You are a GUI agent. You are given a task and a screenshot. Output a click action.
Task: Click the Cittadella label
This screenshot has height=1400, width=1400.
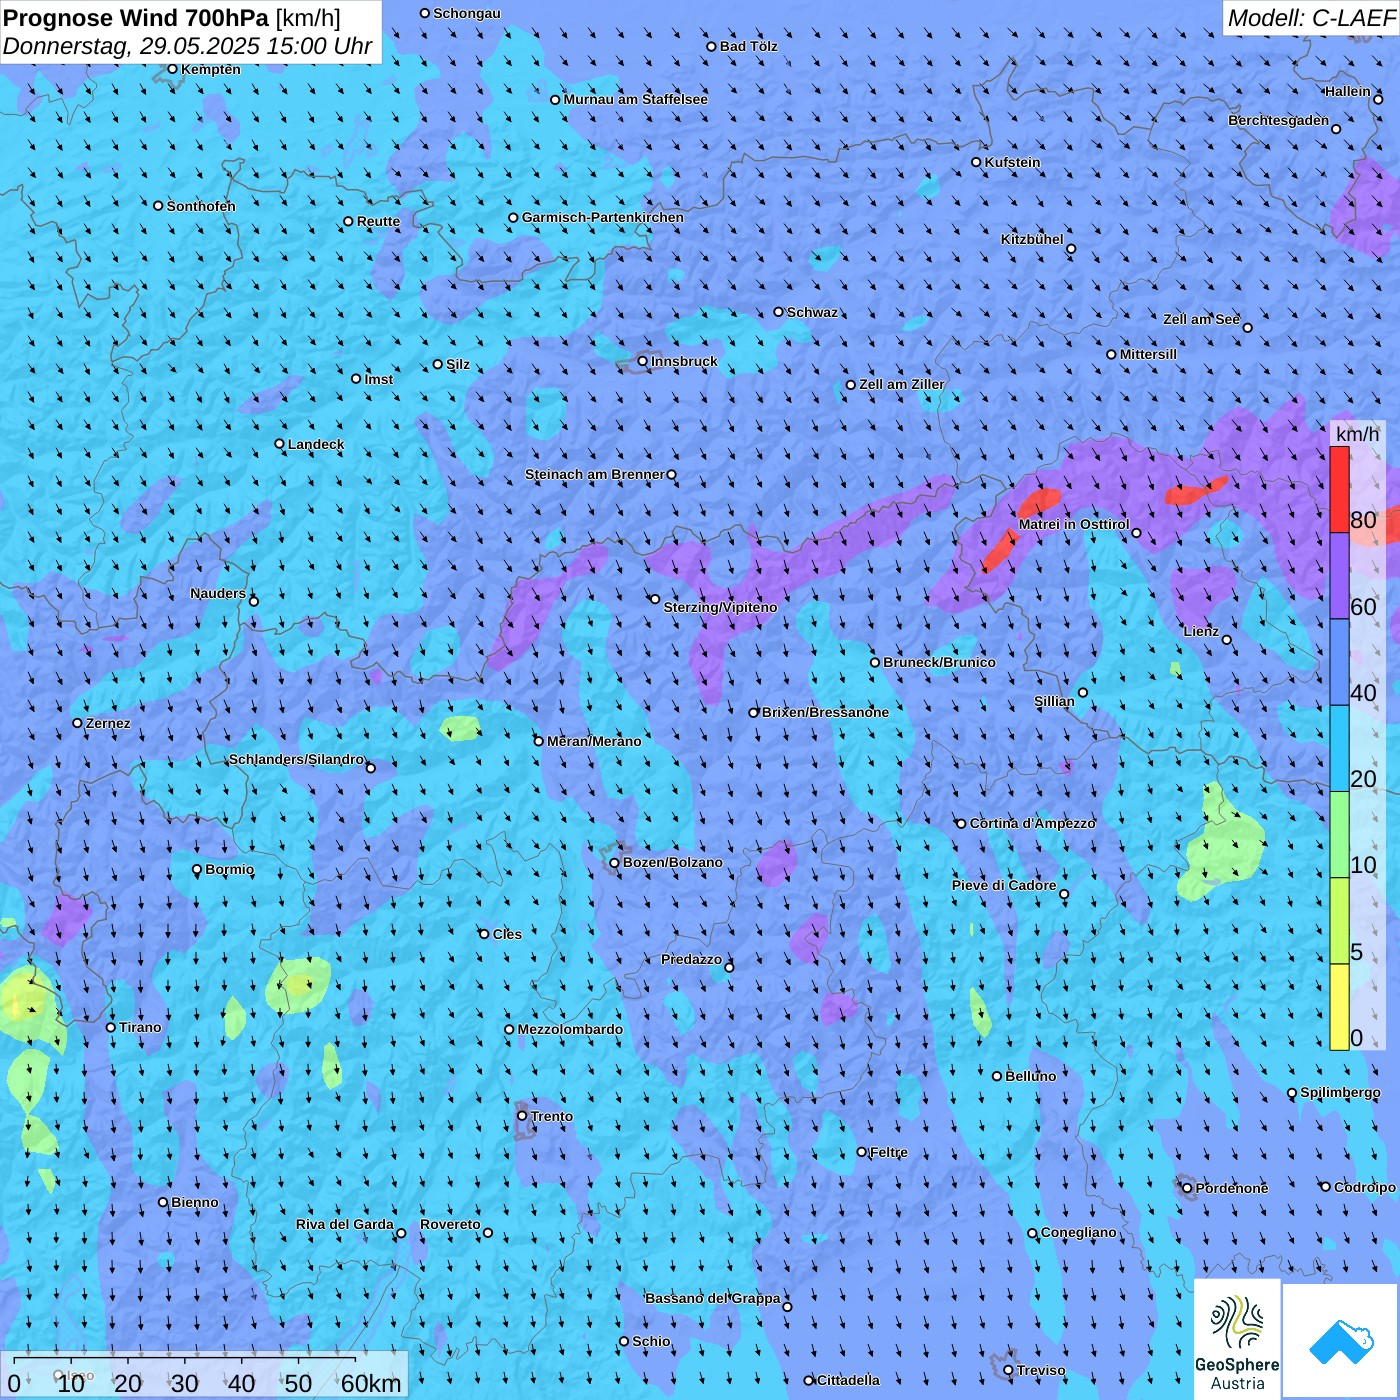coord(848,1380)
